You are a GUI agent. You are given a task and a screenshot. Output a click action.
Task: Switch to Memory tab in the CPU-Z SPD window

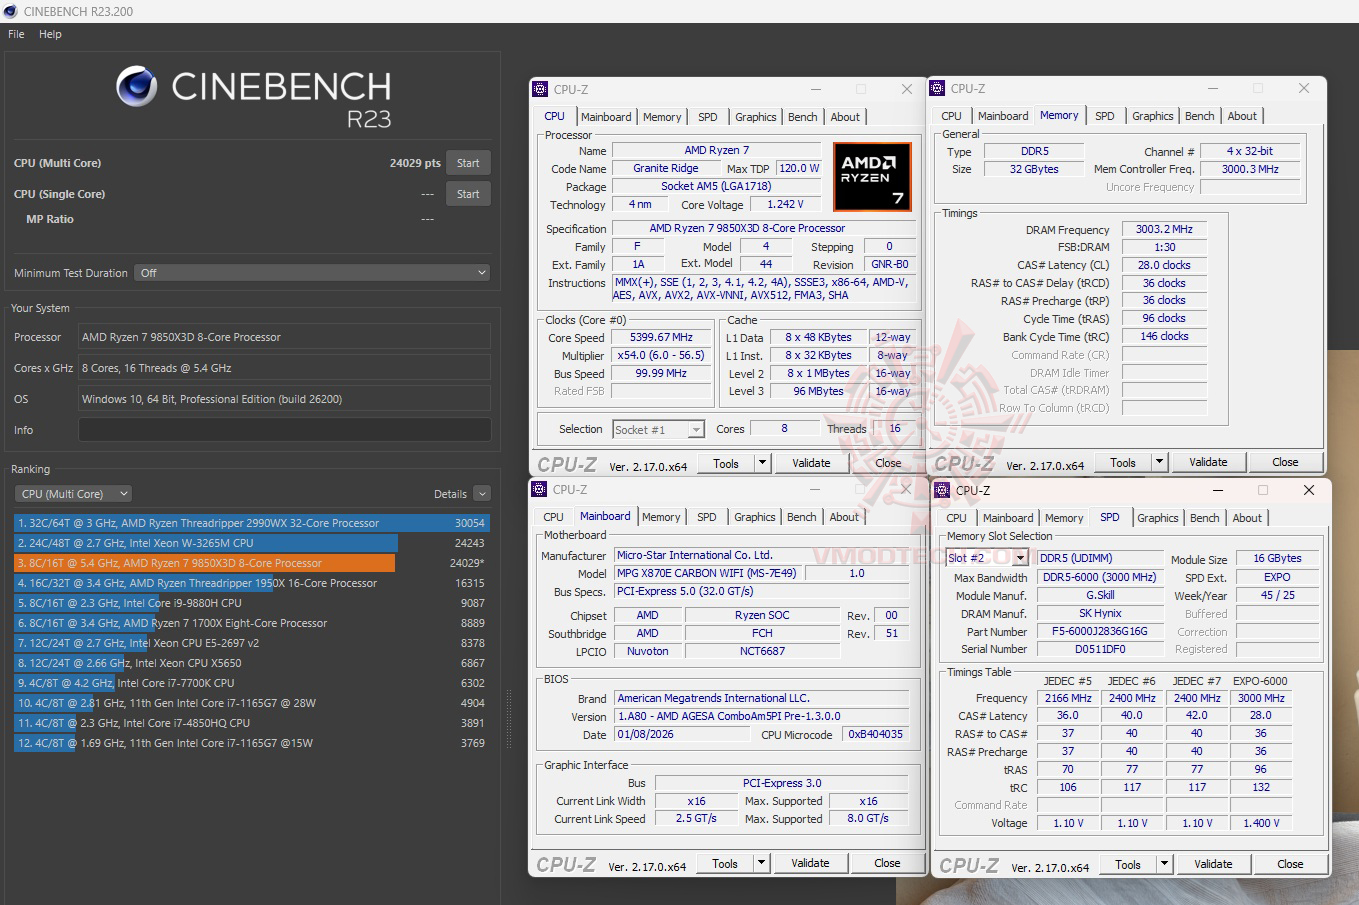(x=1064, y=518)
